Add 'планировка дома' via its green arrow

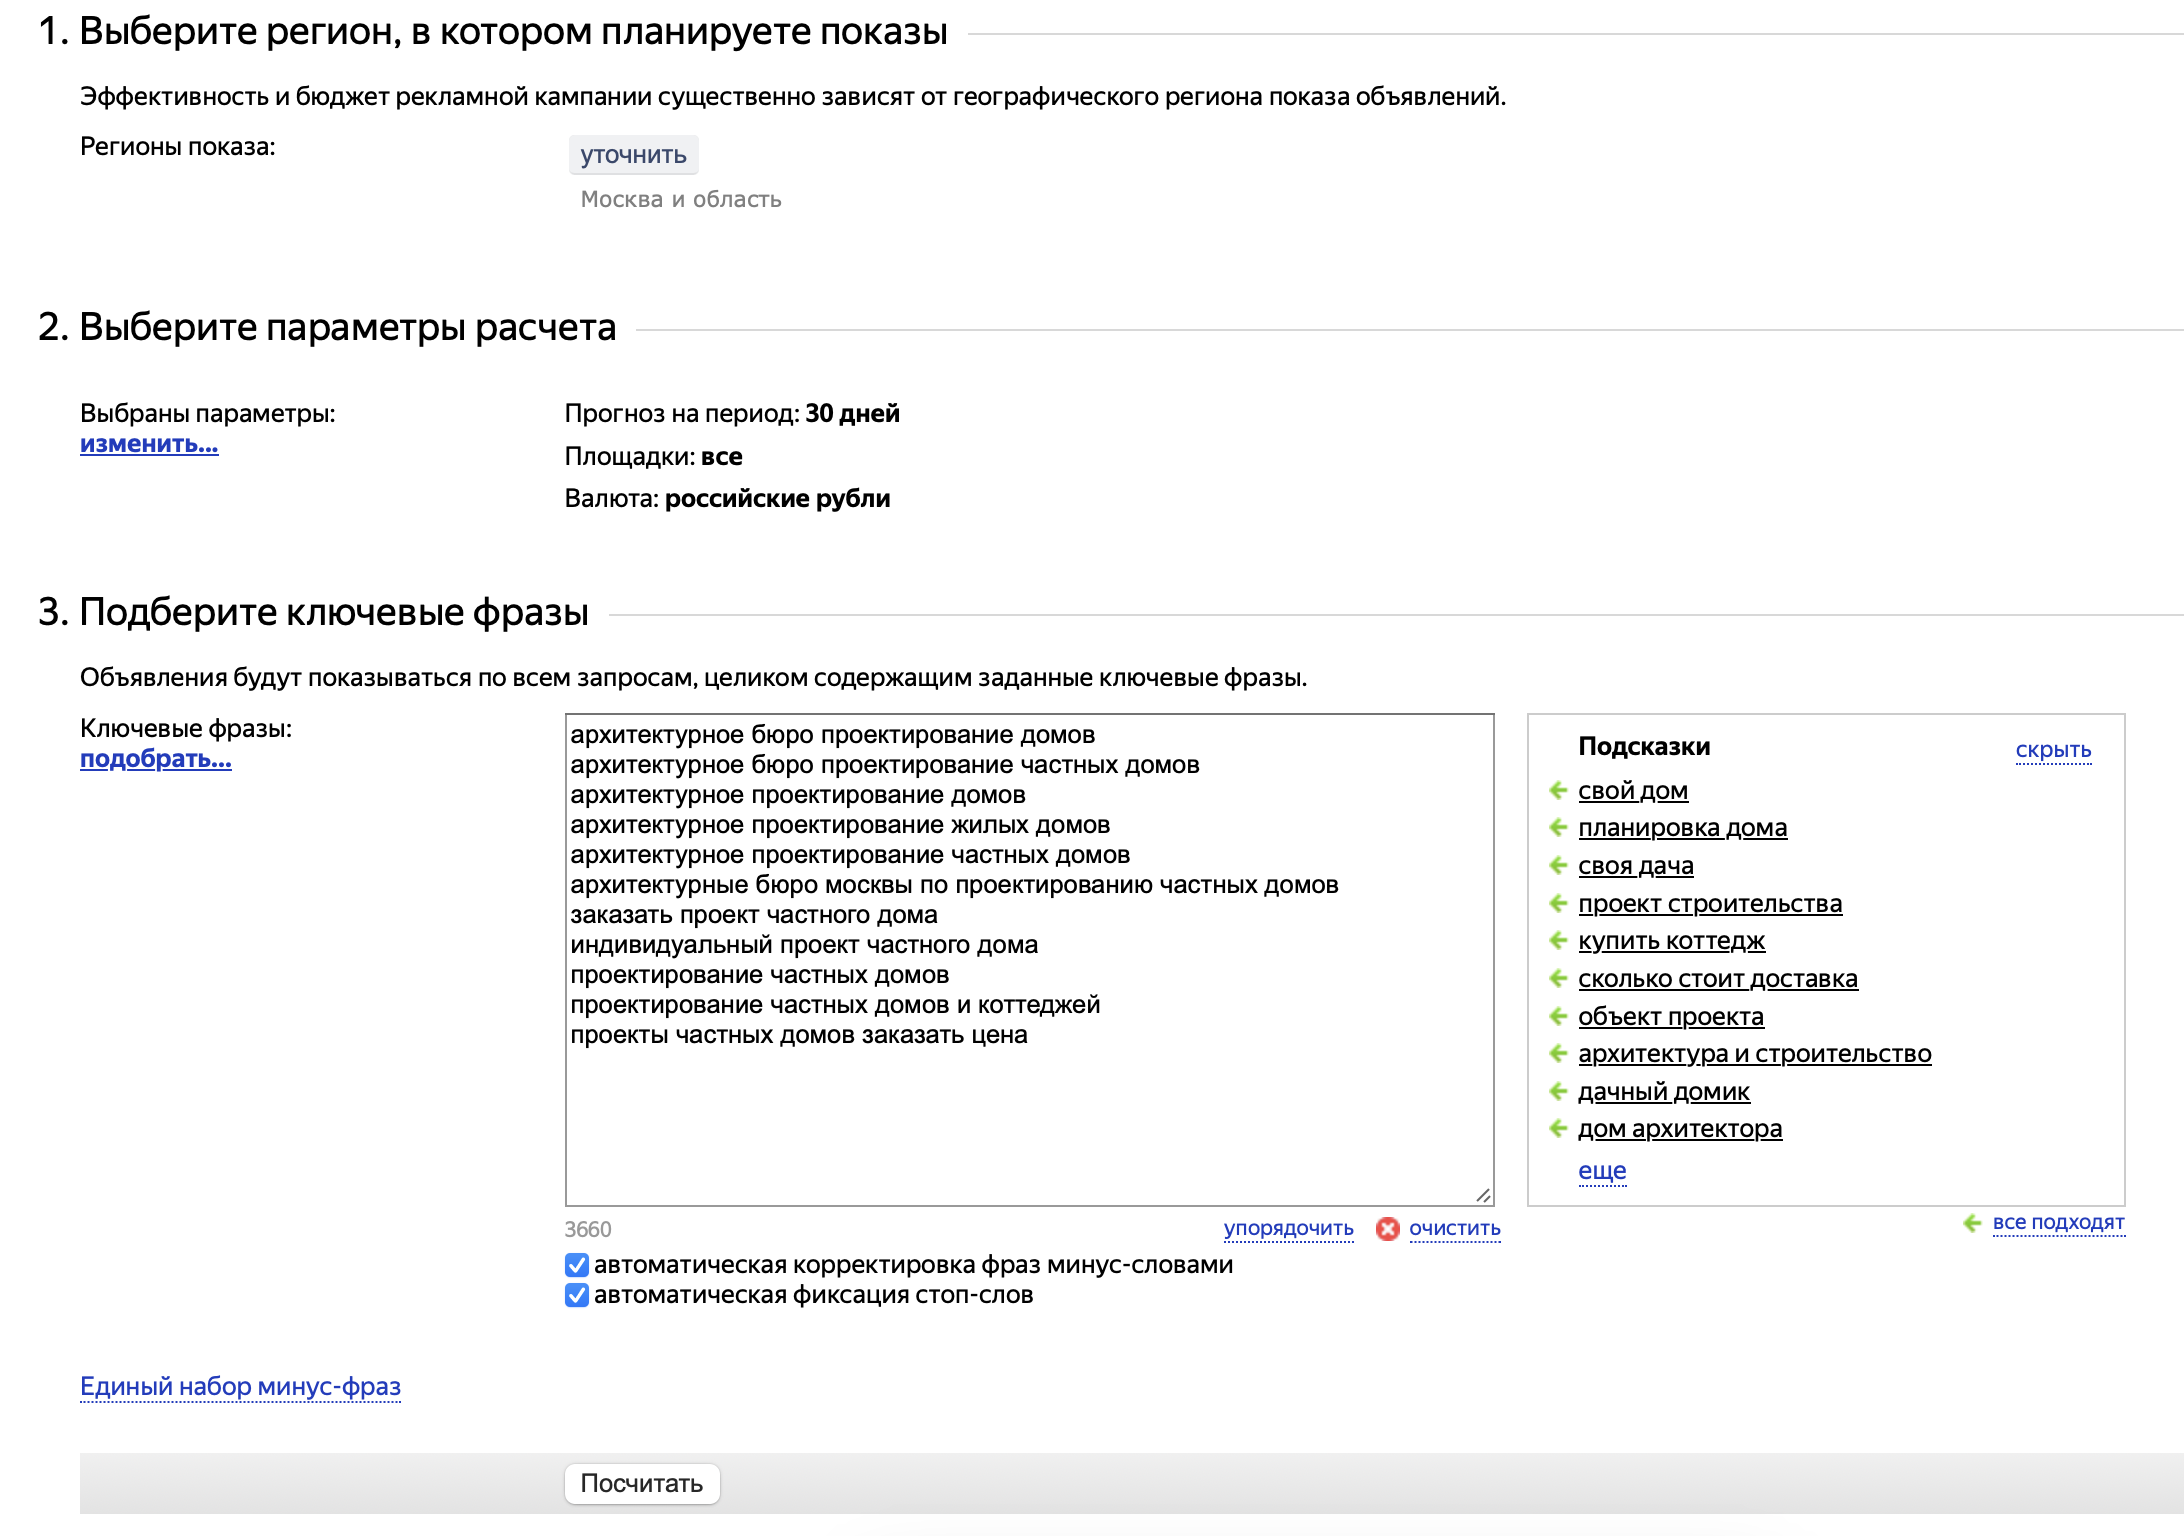pos(1557,828)
